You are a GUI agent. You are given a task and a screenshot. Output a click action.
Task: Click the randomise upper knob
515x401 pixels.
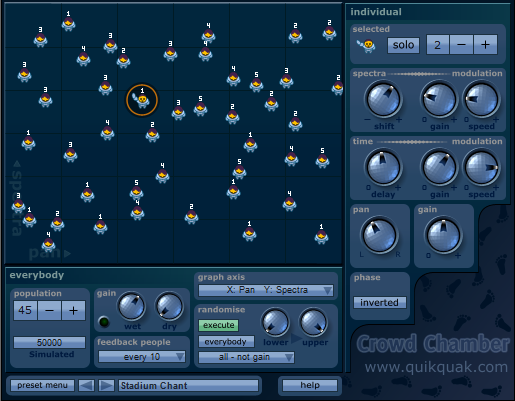(314, 323)
